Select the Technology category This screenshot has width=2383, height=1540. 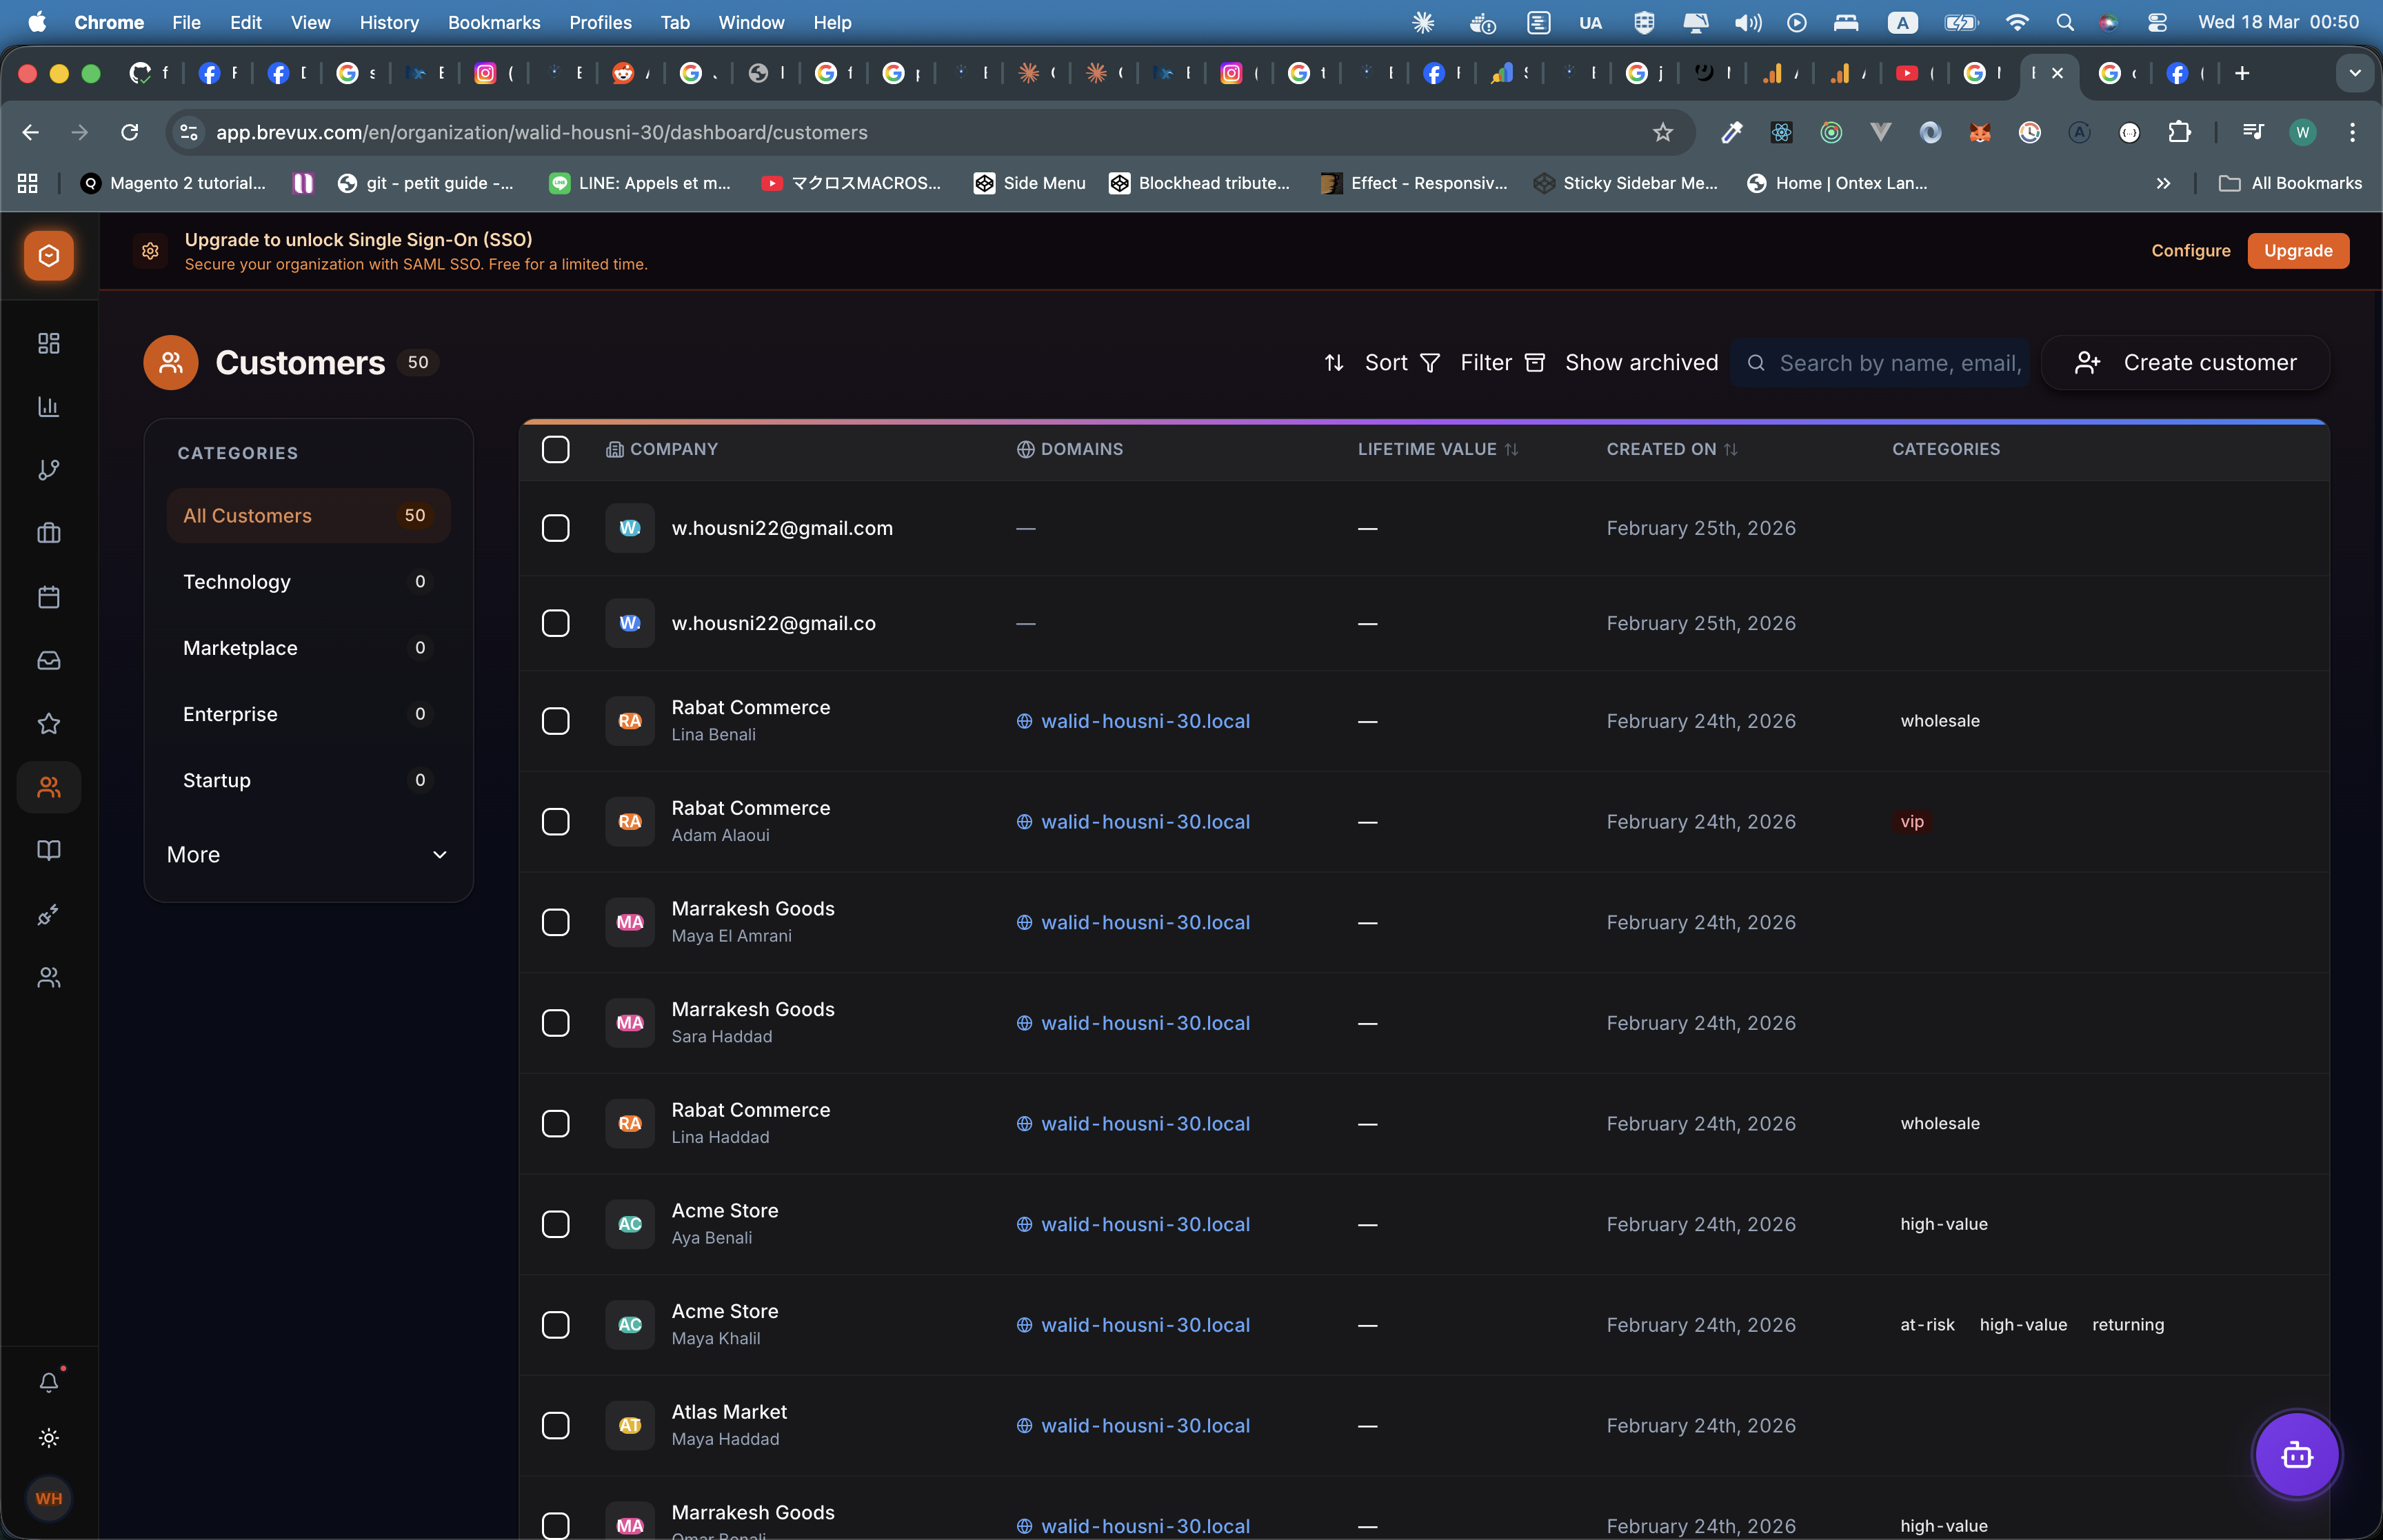click(237, 582)
